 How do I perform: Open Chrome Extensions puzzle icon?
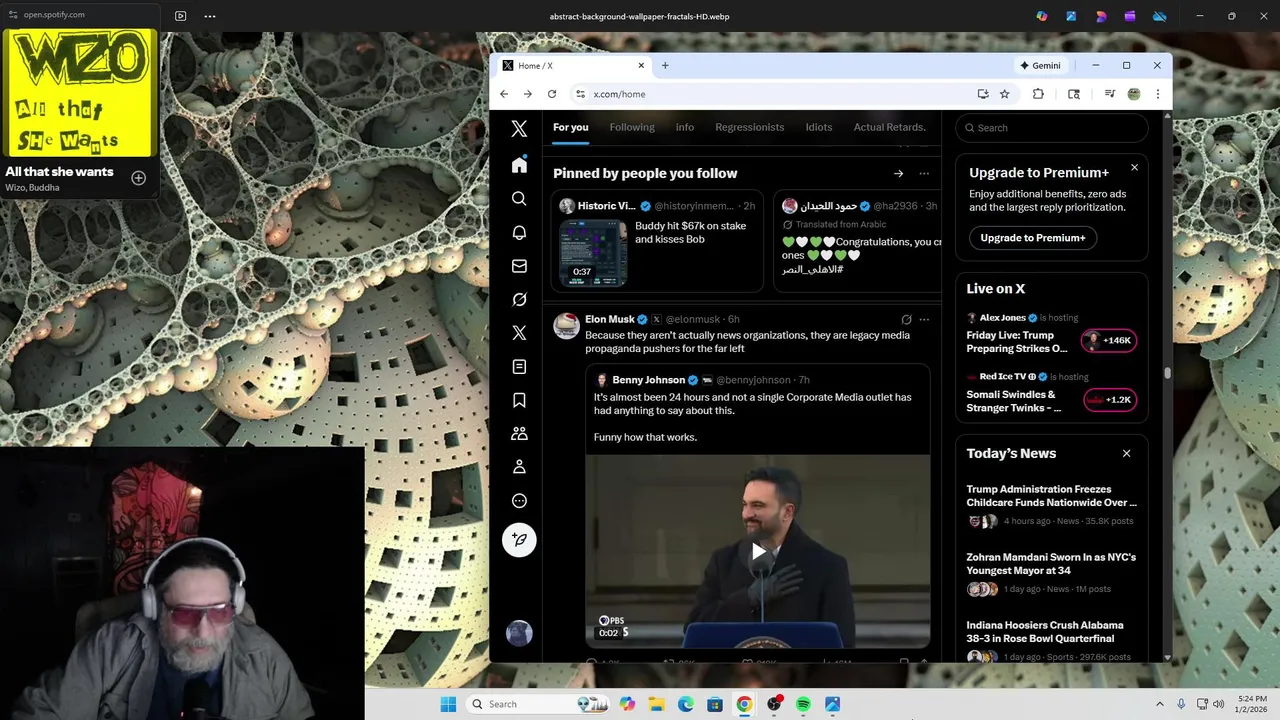[x=1038, y=94]
